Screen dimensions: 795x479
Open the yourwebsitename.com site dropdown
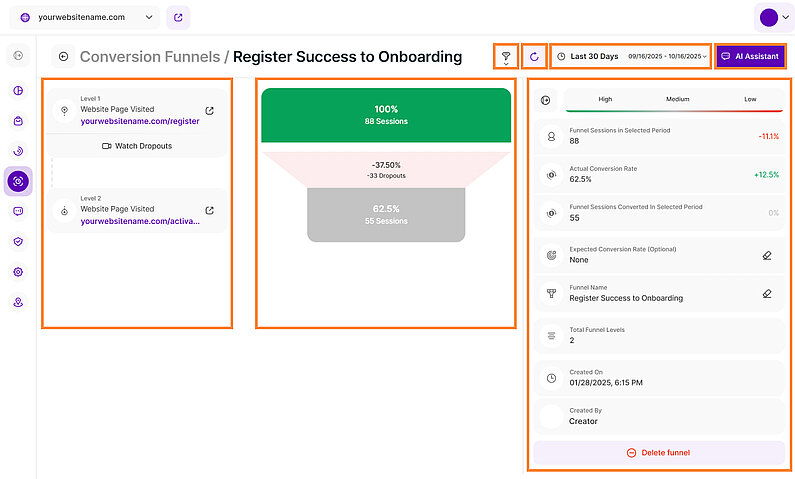click(x=88, y=17)
